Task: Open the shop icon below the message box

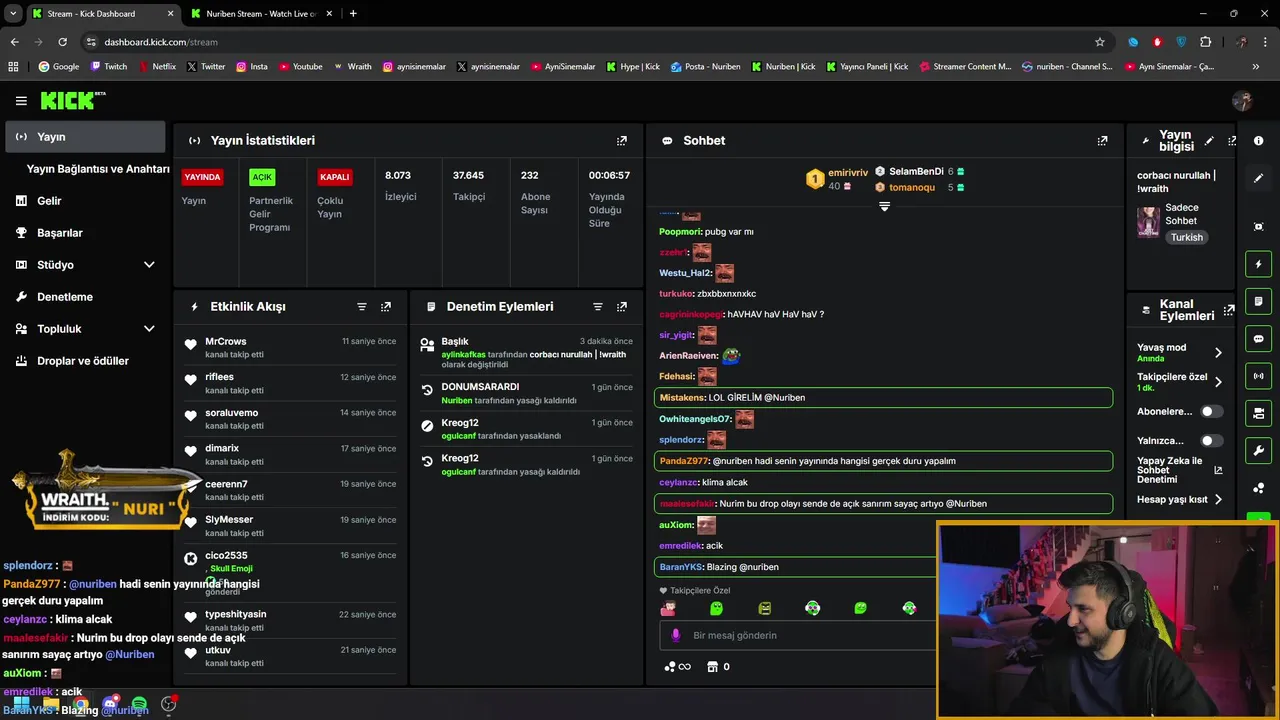Action: point(712,667)
